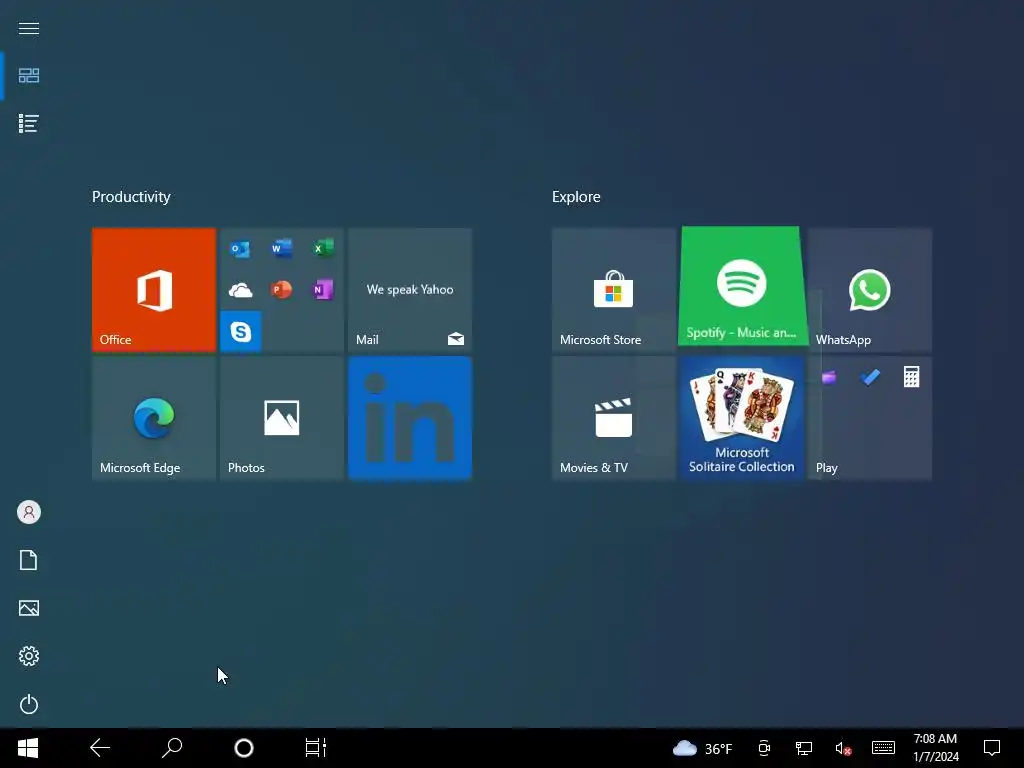
Task: Open Excel from the Office folder tile
Action: (323, 249)
